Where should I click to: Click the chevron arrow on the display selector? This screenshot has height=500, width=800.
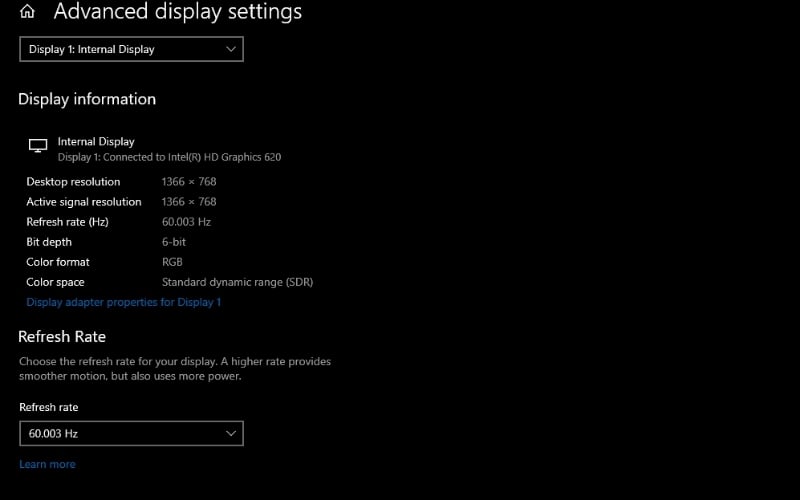coord(231,49)
